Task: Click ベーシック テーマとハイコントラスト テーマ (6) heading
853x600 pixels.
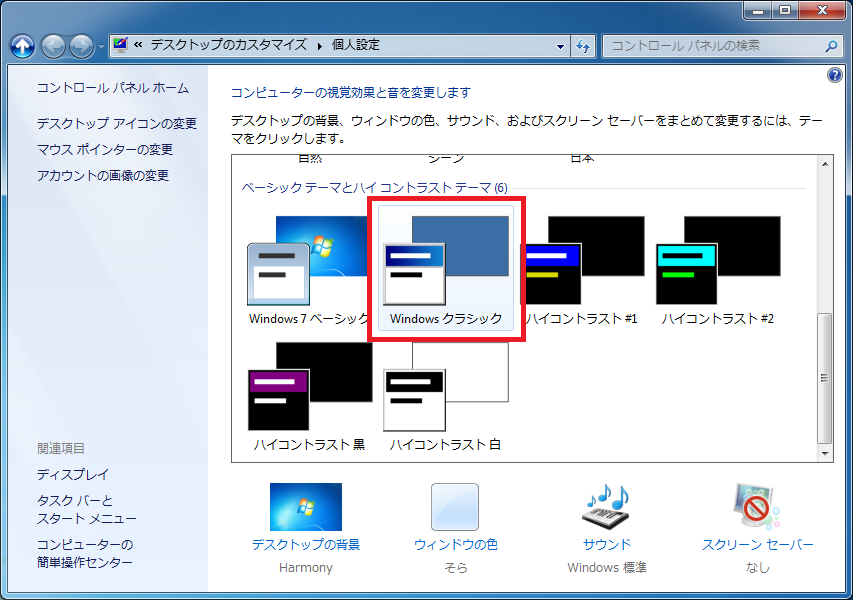Action: 374,188
